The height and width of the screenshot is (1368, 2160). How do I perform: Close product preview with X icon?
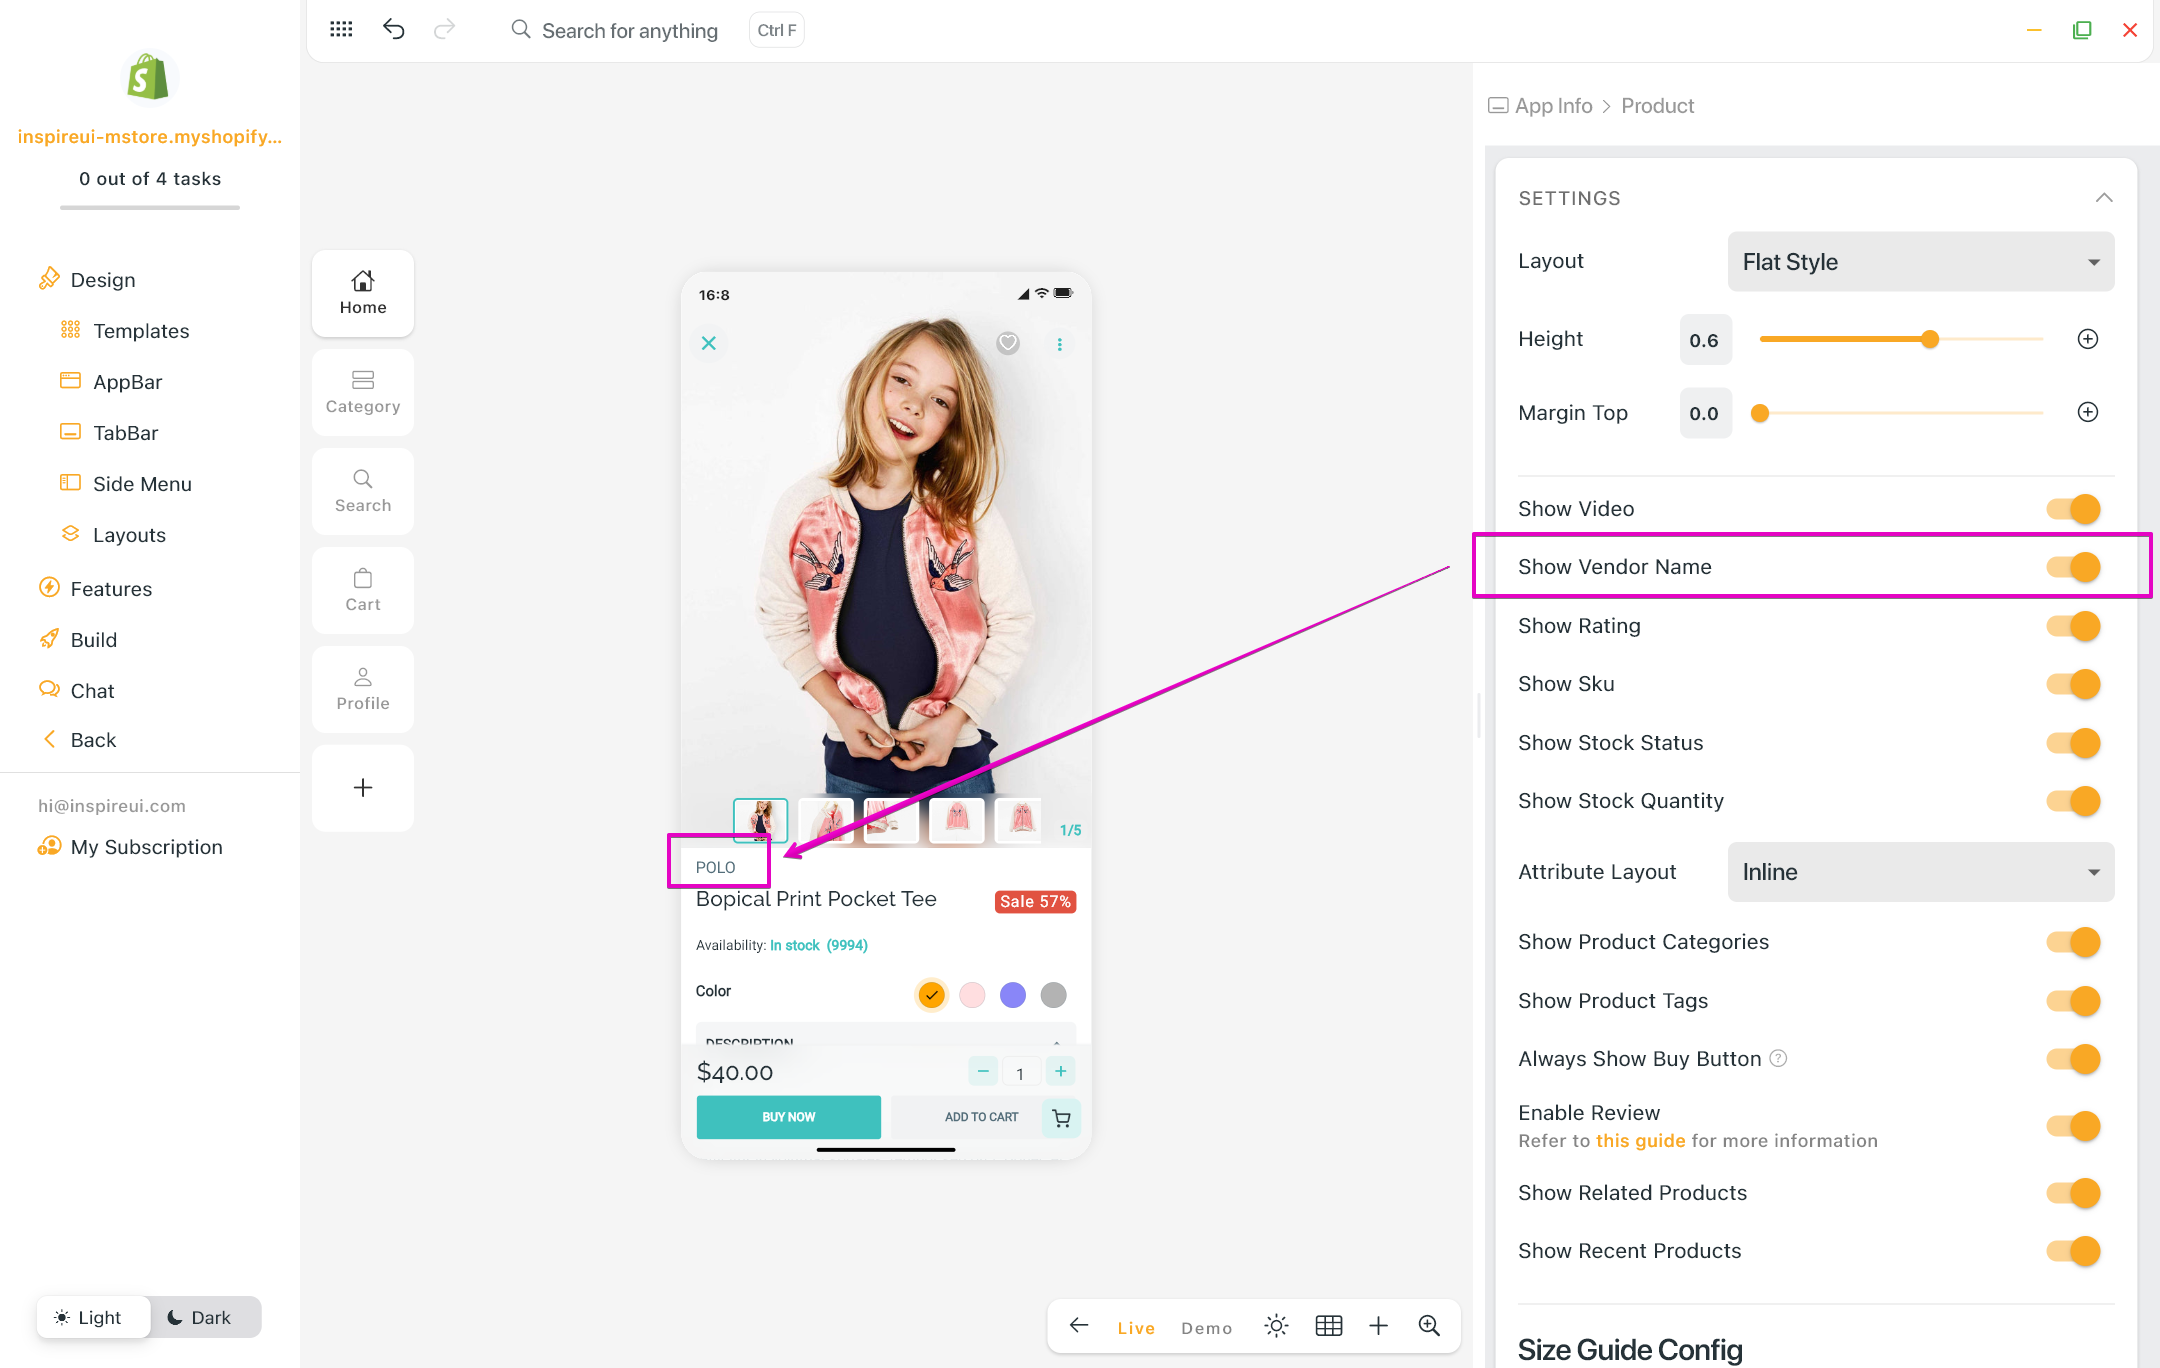[709, 343]
